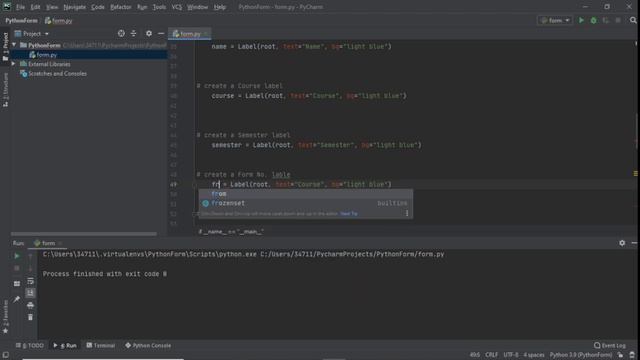
Task: Open the VCS menu
Action: (x=177, y=7)
